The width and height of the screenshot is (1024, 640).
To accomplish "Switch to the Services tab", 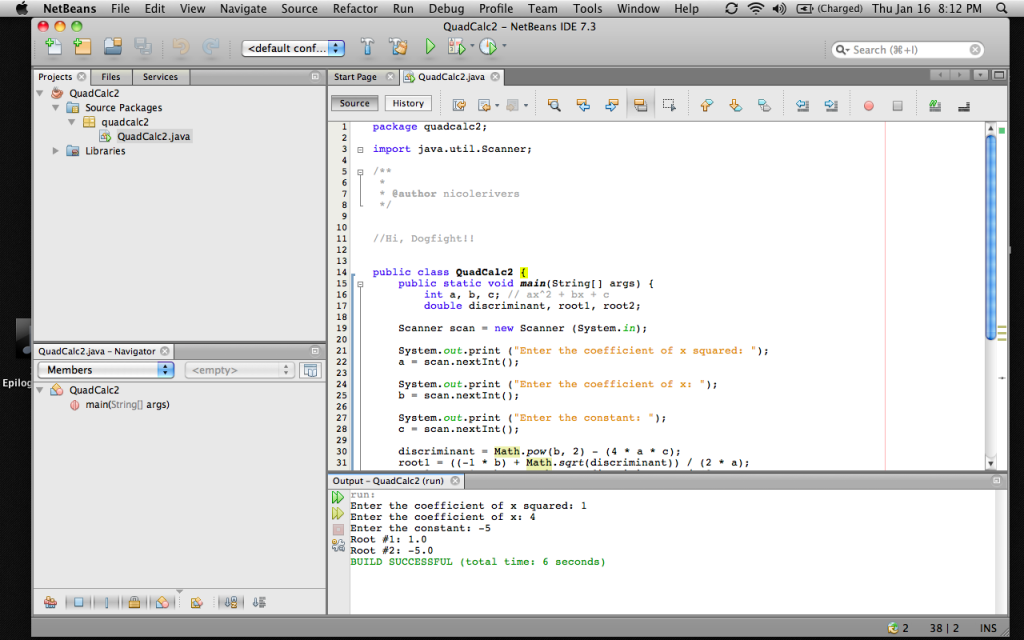I will coord(160,77).
